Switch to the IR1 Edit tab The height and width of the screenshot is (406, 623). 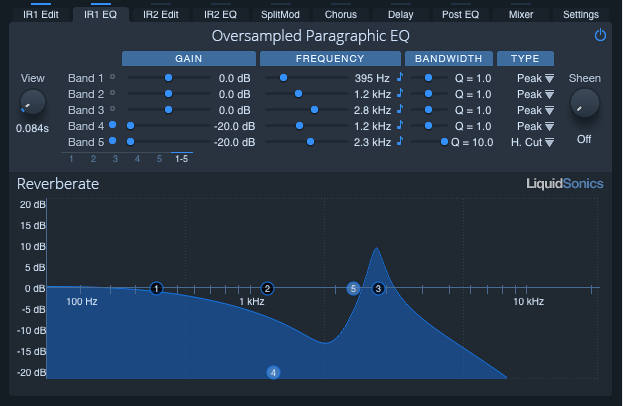[x=41, y=15]
